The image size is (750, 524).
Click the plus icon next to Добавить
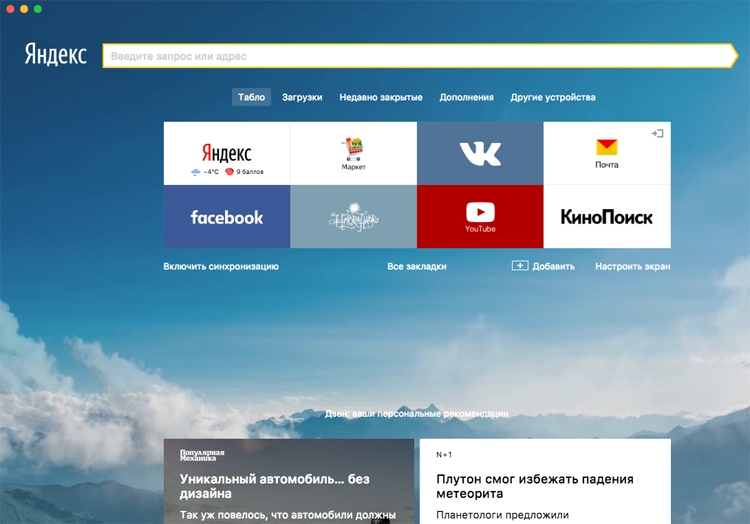click(520, 265)
